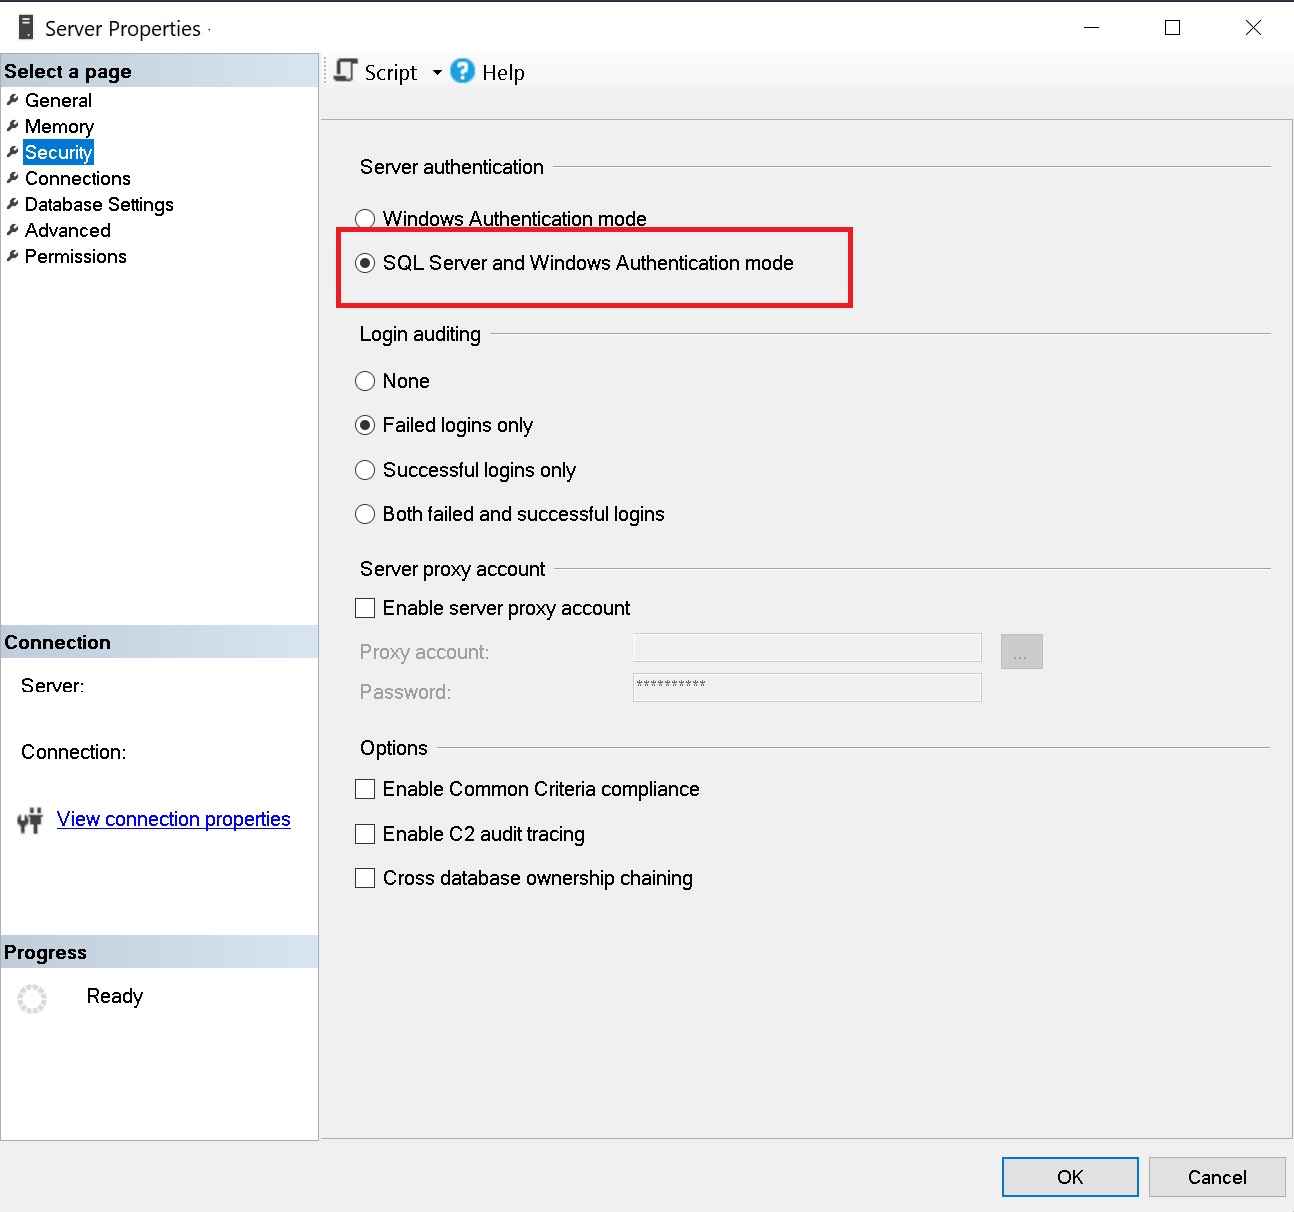Screen dimensions: 1294x1212
Task: Open the Help question mark icon
Action: 462,71
